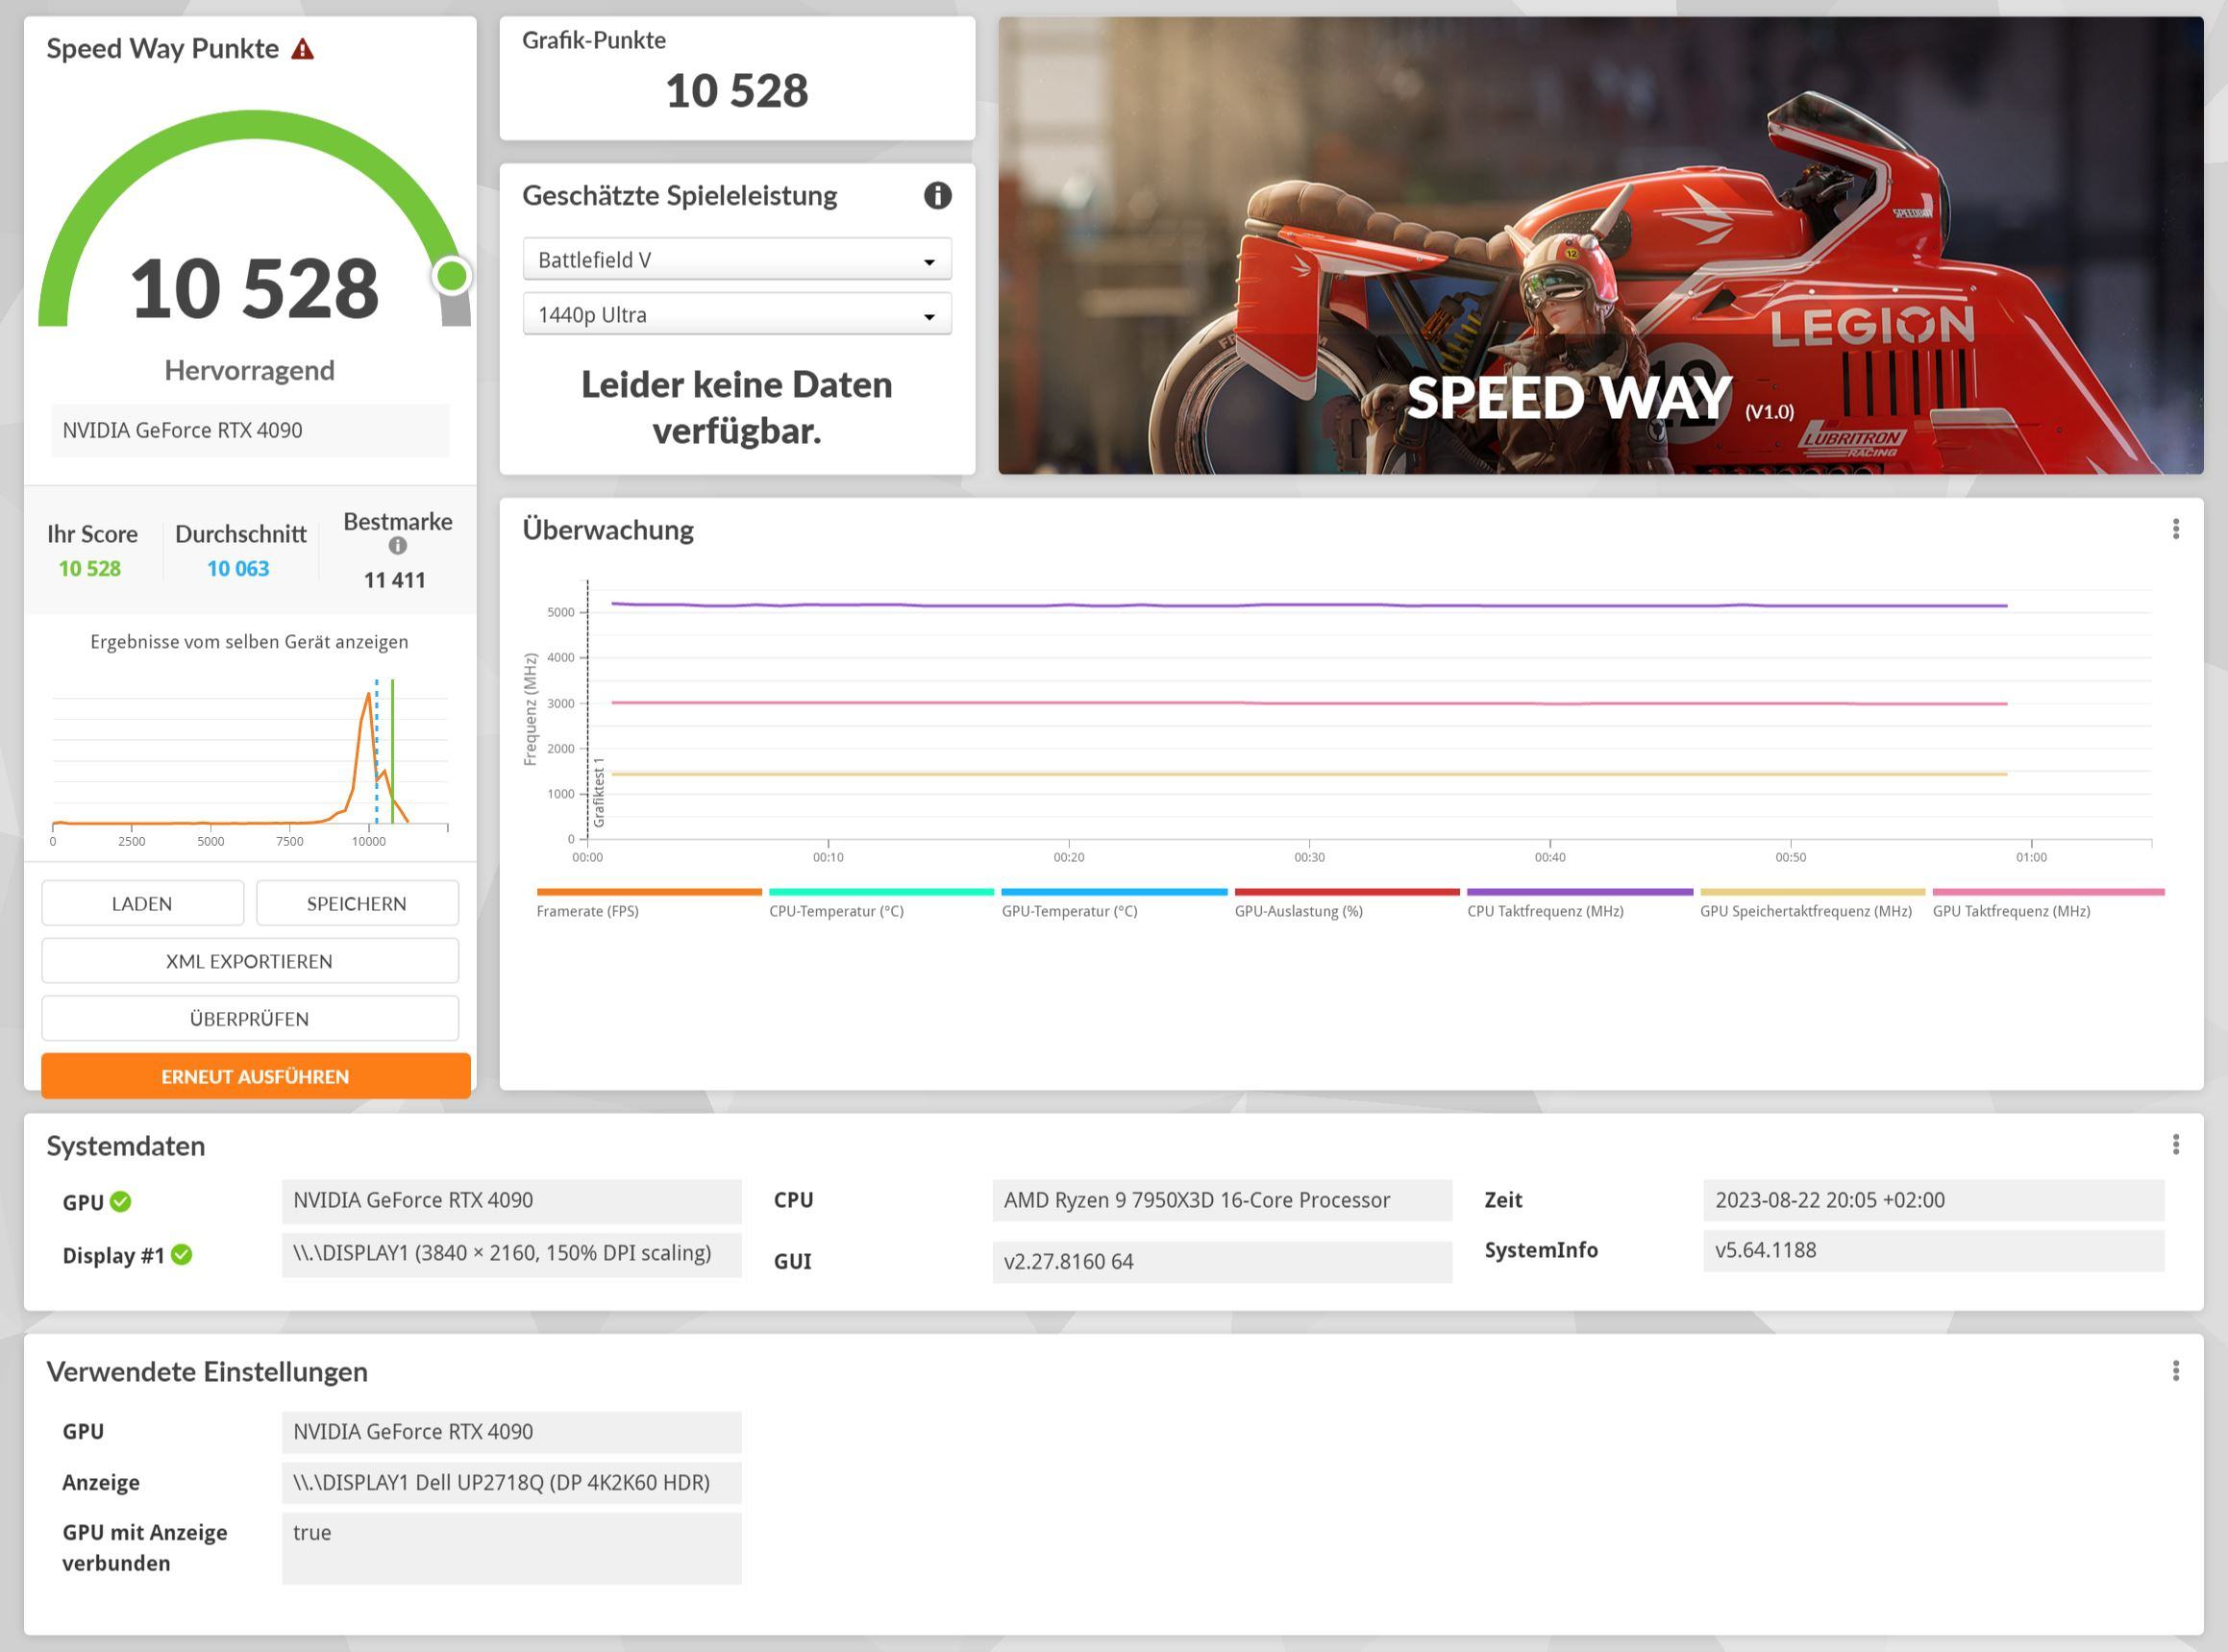This screenshot has width=2228, height=1652.
Task: Open the Battlefield V game dropdown
Action: 736,260
